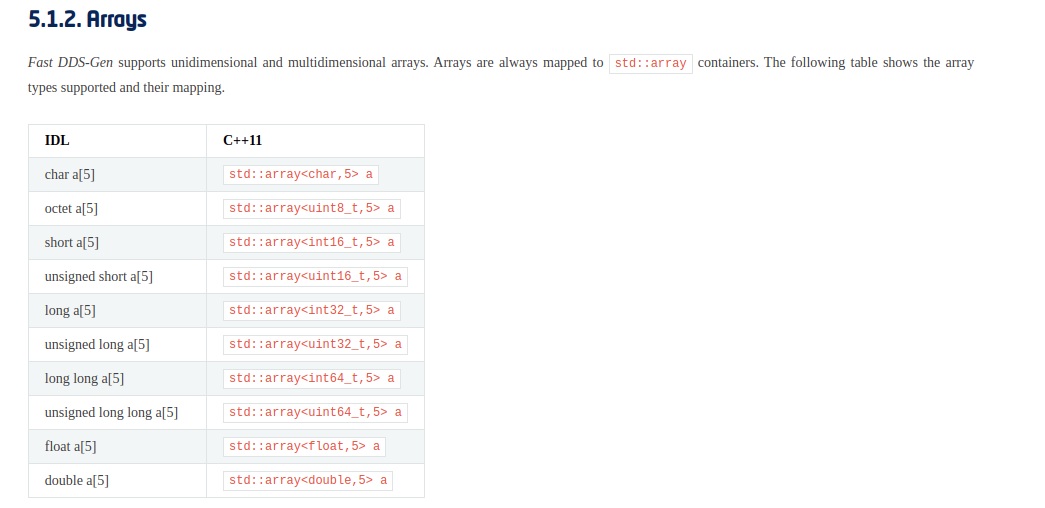Viewport: 1045px width, 508px height.
Task: Select the 'double a[5]' table cell
Action: pos(117,481)
